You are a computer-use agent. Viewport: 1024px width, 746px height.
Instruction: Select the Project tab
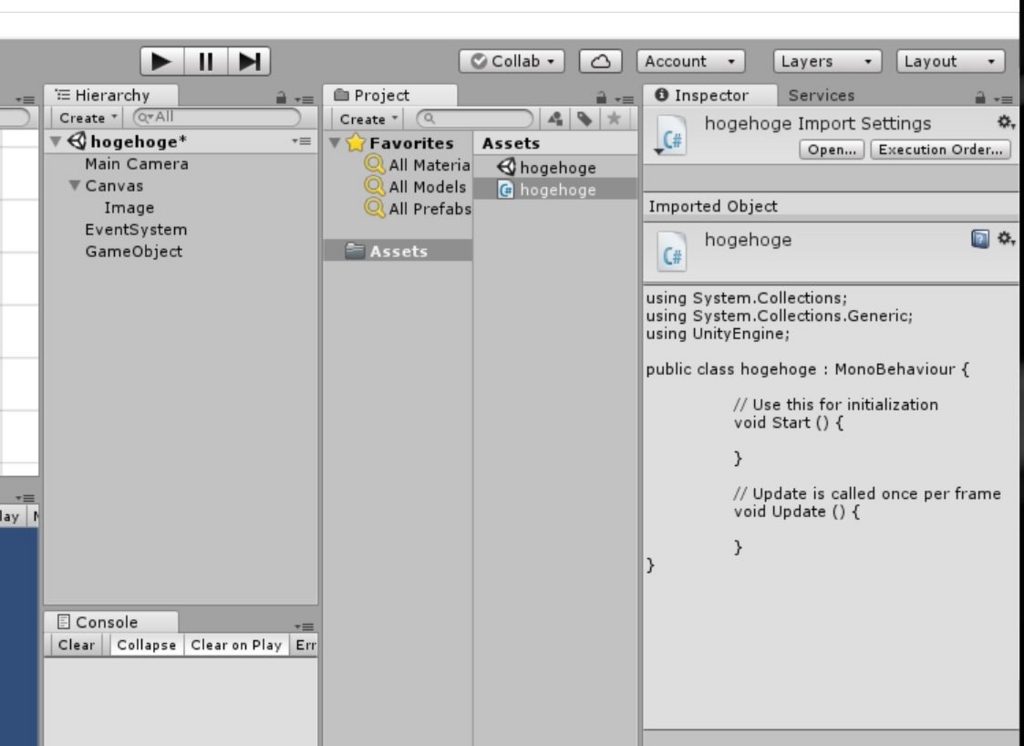click(x=391, y=95)
